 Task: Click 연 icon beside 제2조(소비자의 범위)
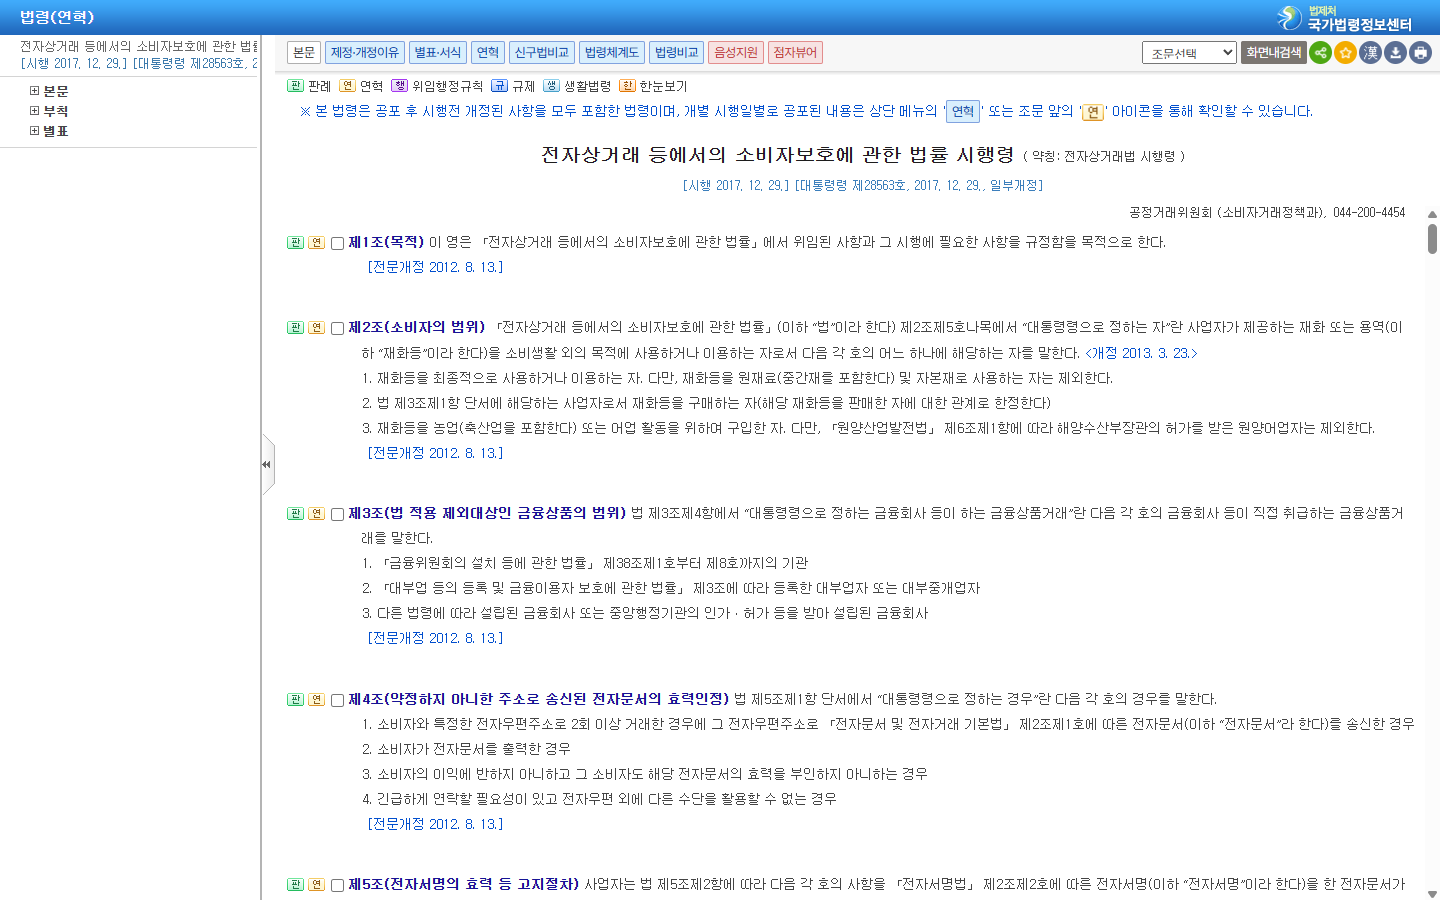(316, 328)
